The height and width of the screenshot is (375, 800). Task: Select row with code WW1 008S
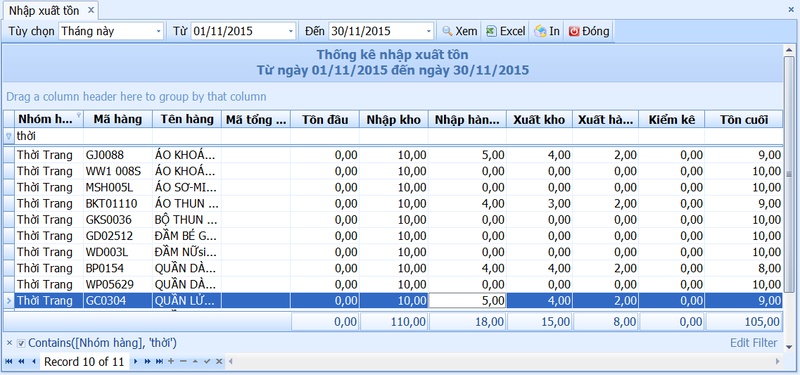pyautogui.click(x=393, y=171)
